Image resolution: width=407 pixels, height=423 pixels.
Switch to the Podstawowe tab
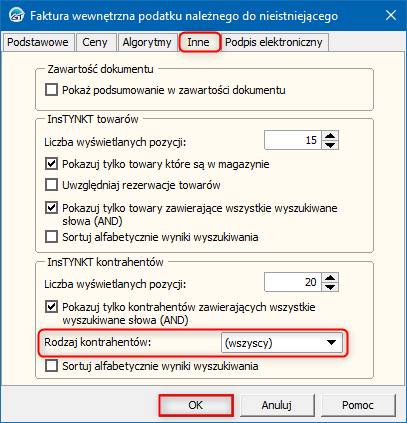coord(38,42)
